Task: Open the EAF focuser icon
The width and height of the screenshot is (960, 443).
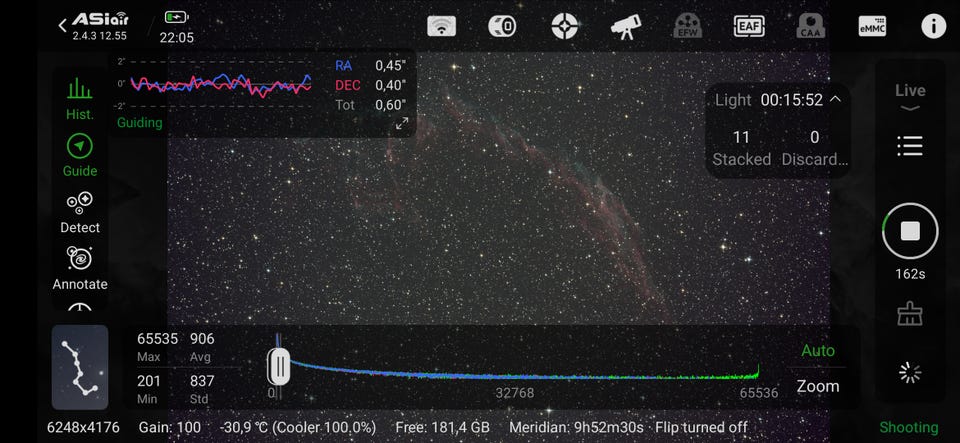Action: 749,26
